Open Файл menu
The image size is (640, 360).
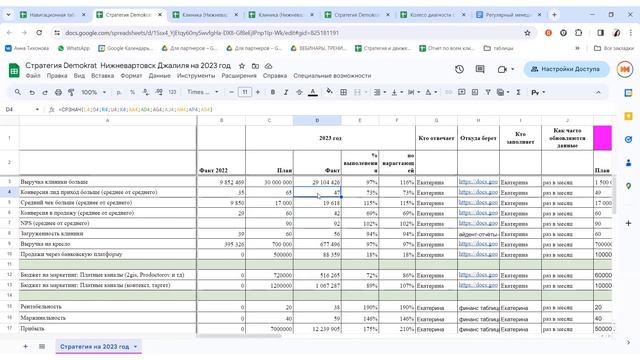33,76
